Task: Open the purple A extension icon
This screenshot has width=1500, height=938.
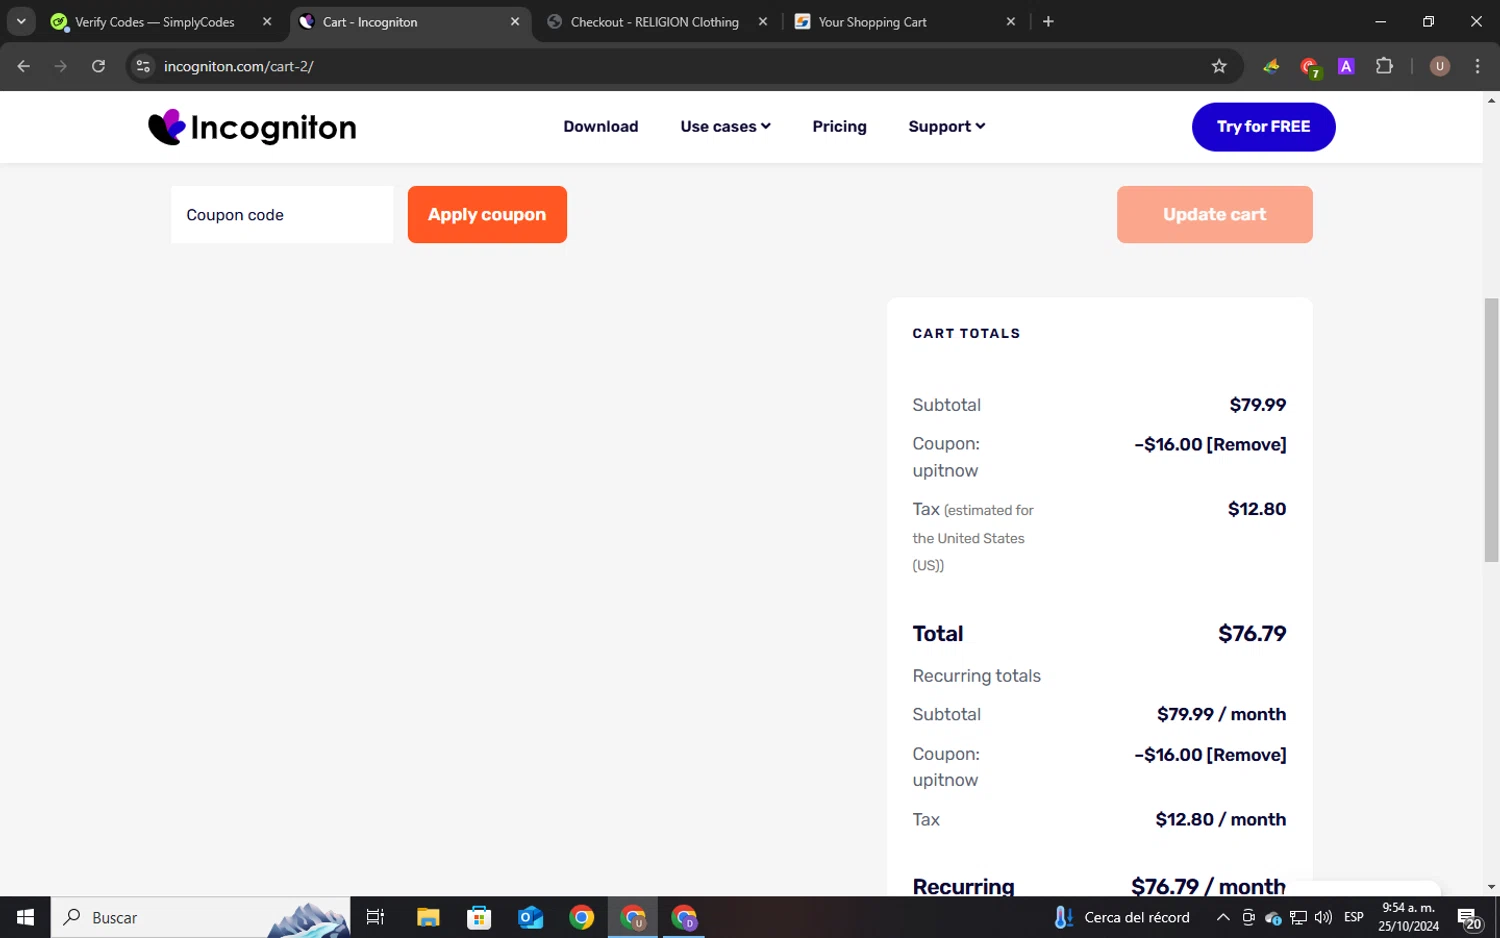Action: point(1346,66)
